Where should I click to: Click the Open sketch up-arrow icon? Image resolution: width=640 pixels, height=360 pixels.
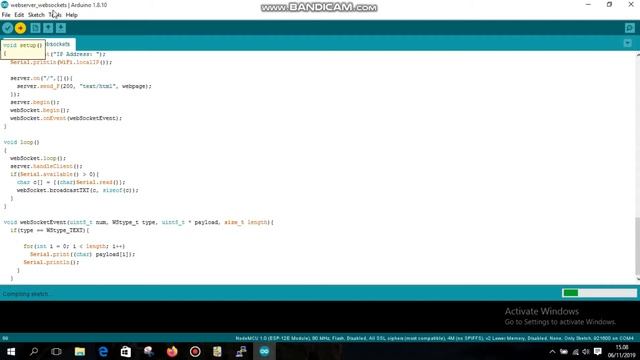(x=48, y=28)
